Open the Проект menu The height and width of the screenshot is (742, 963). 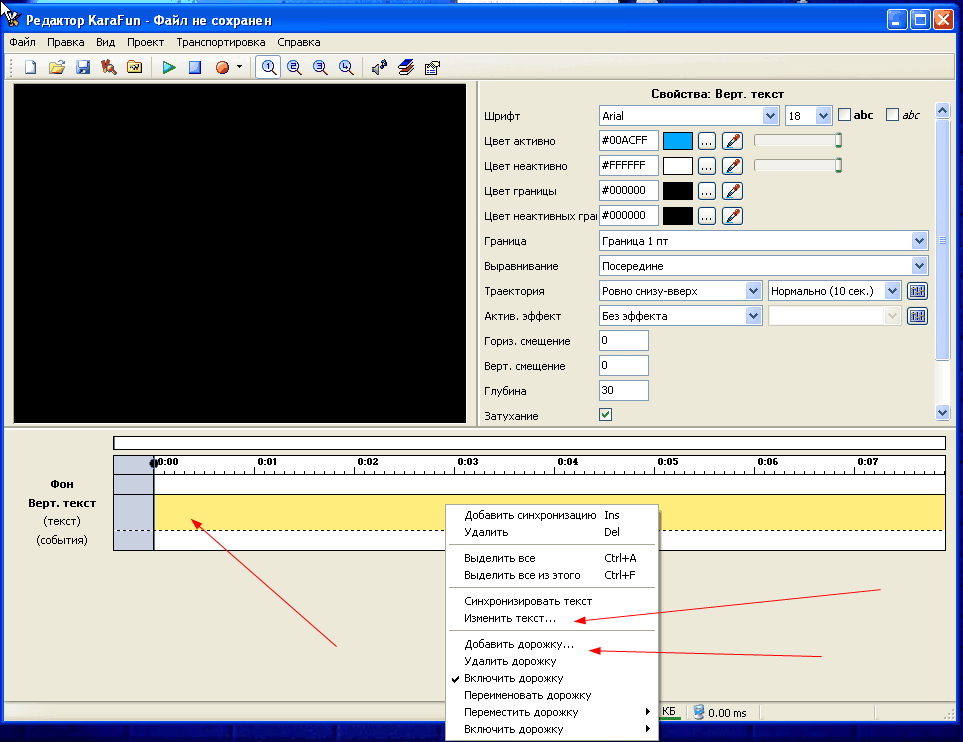(x=146, y=42)
